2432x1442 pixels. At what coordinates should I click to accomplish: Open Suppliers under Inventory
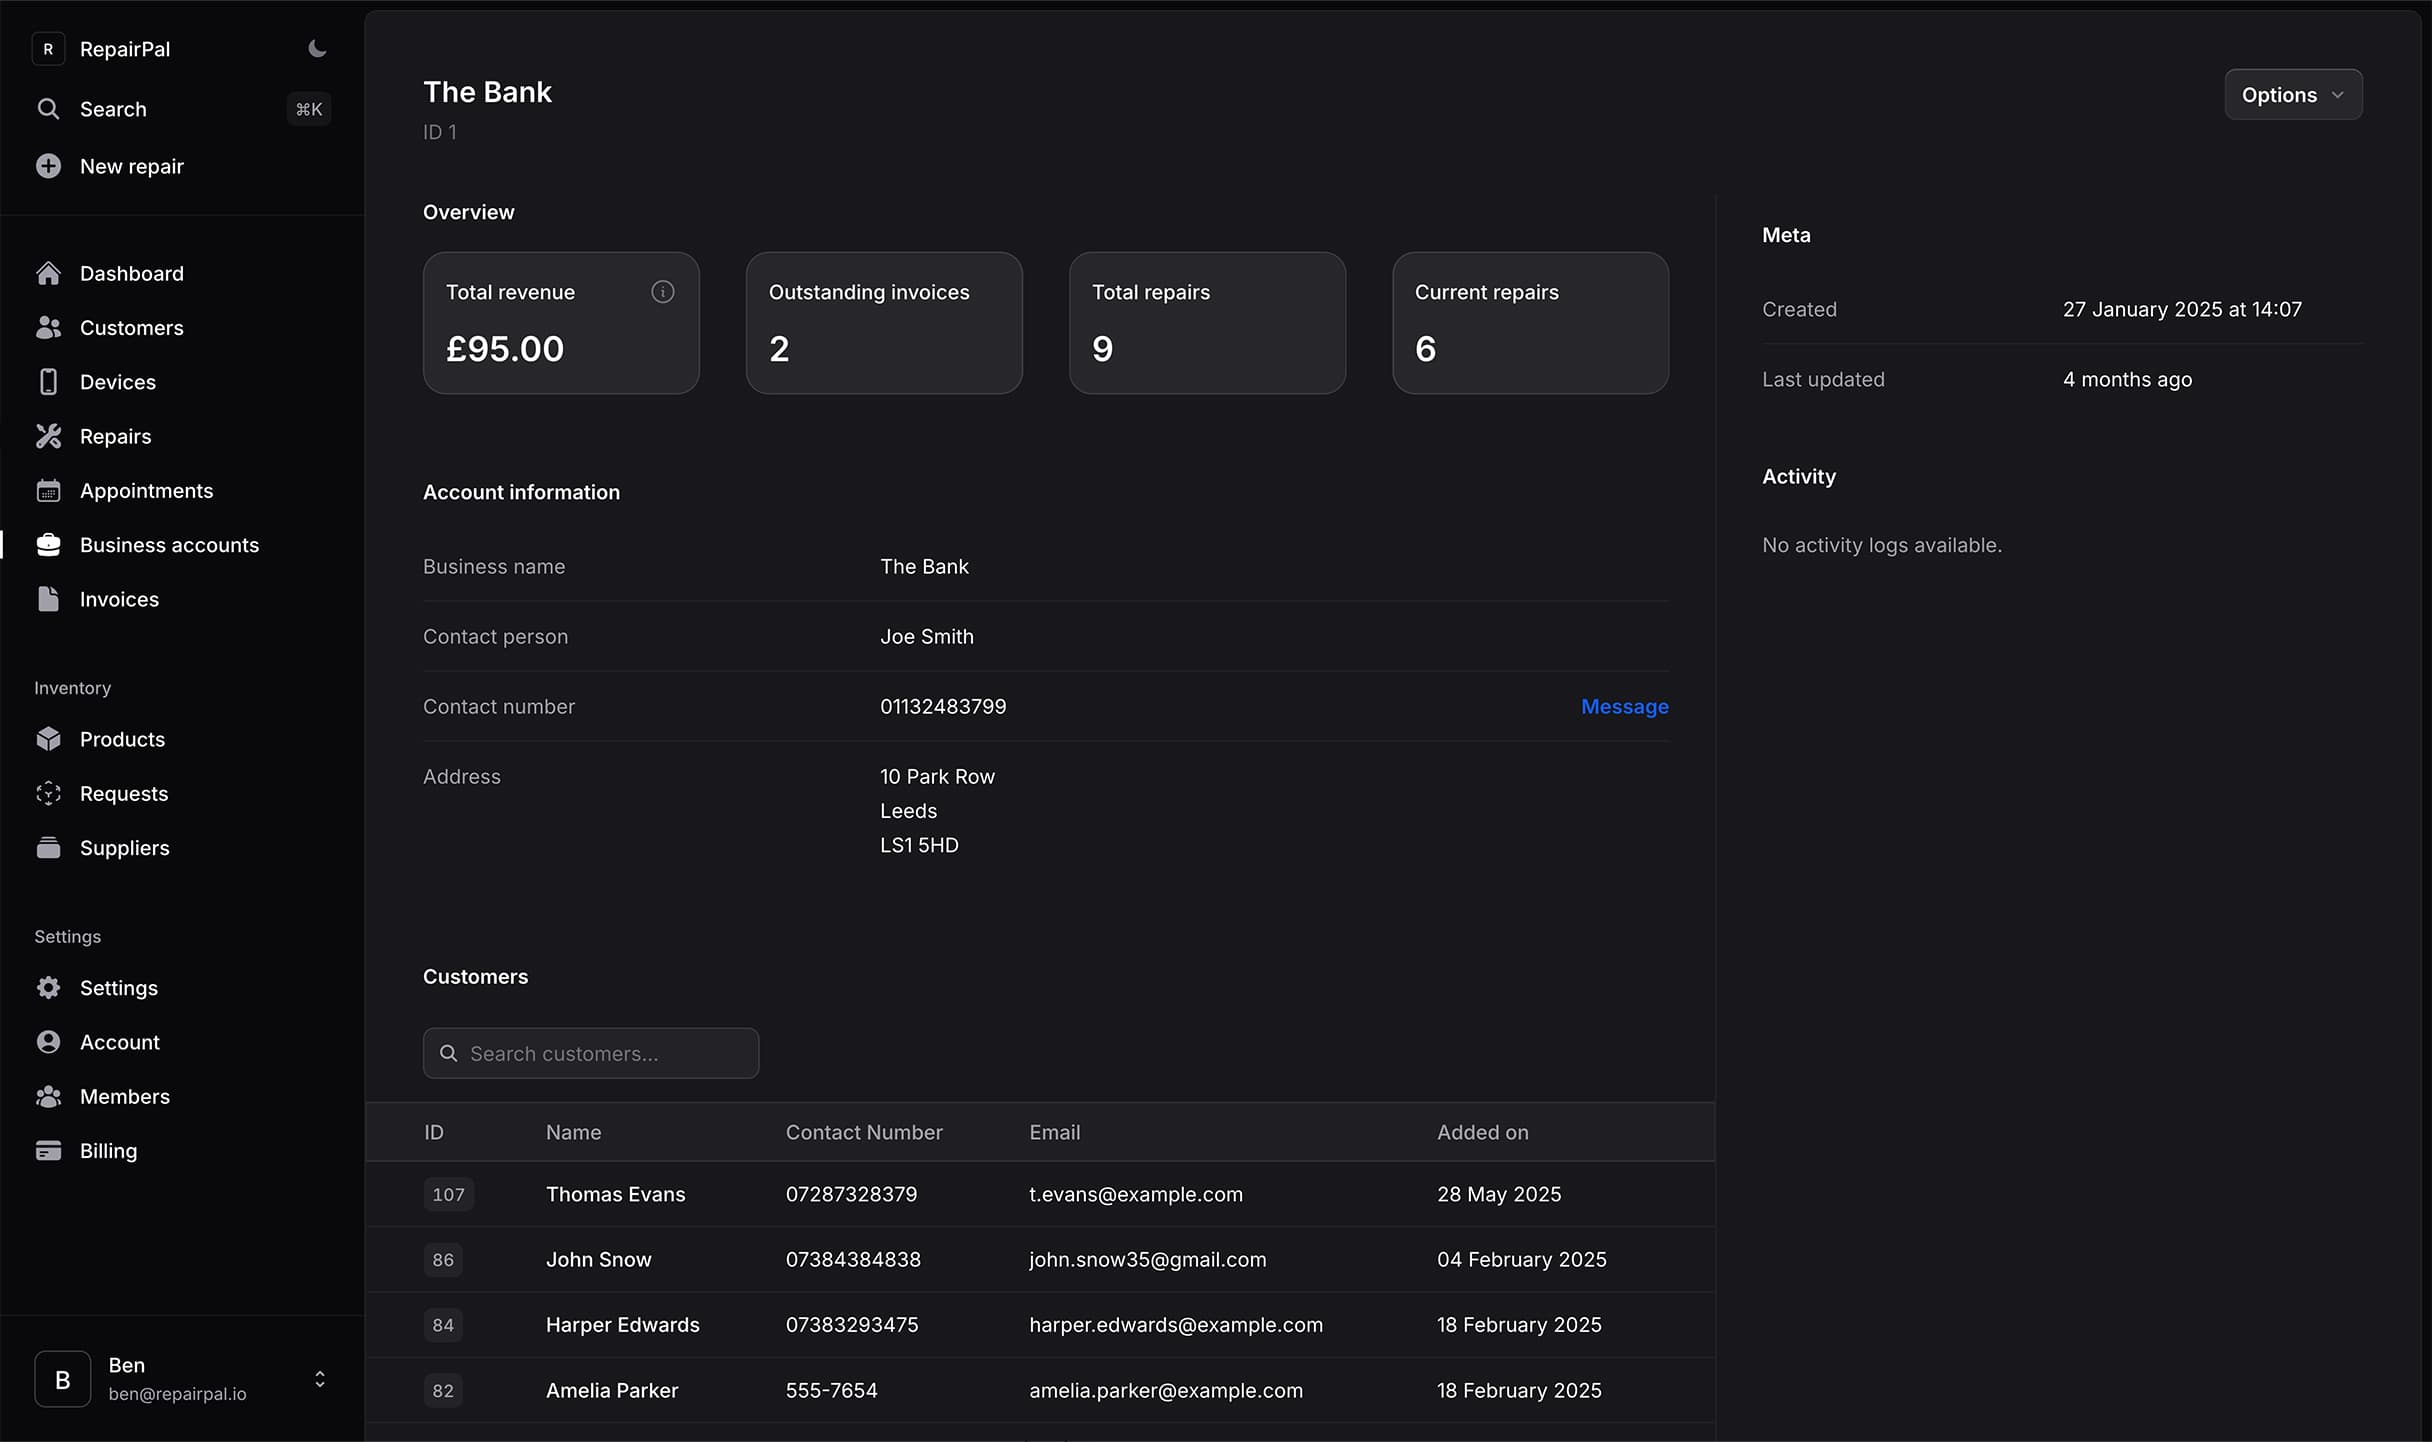tap(125, 848)
